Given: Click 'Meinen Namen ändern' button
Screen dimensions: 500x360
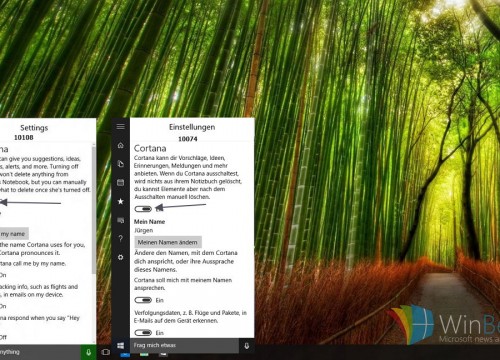Looking at the screenshot, I should [x=168, y=242].
